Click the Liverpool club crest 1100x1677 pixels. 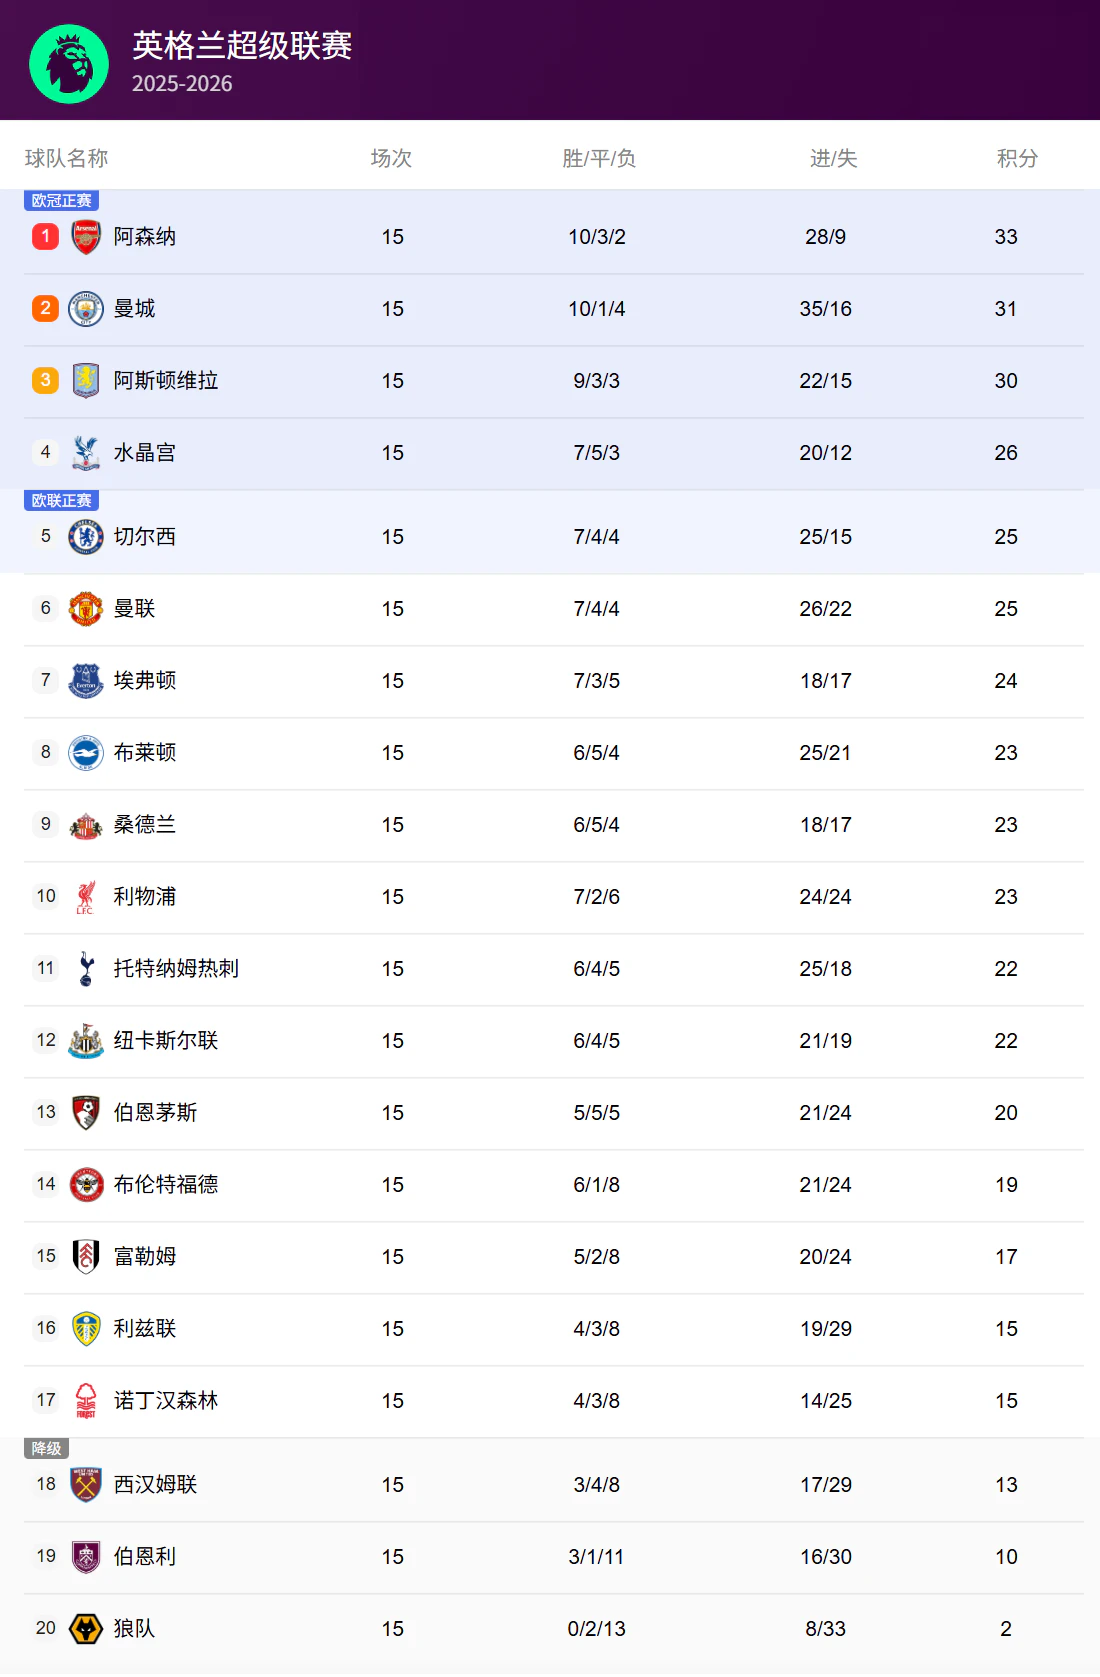[86, 897]
